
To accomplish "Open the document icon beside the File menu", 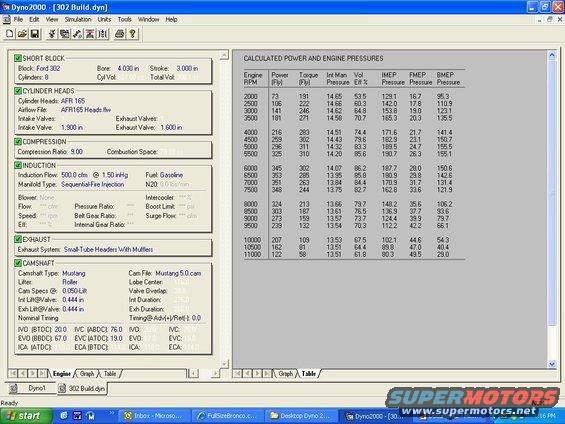I will 6,19.
